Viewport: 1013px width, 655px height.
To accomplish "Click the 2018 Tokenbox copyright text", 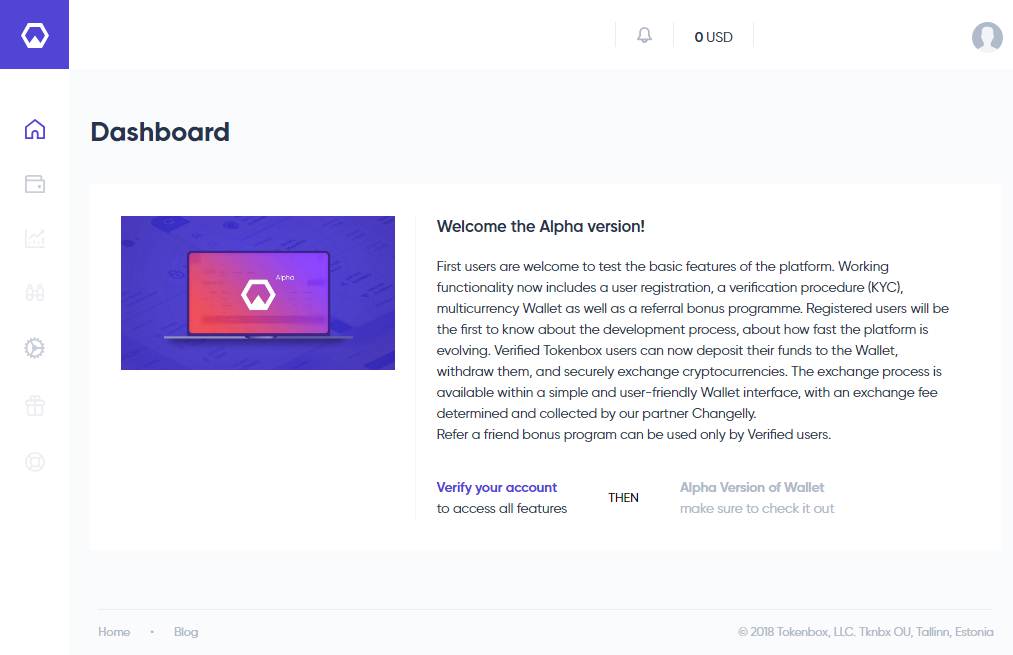I will (866, 632).
